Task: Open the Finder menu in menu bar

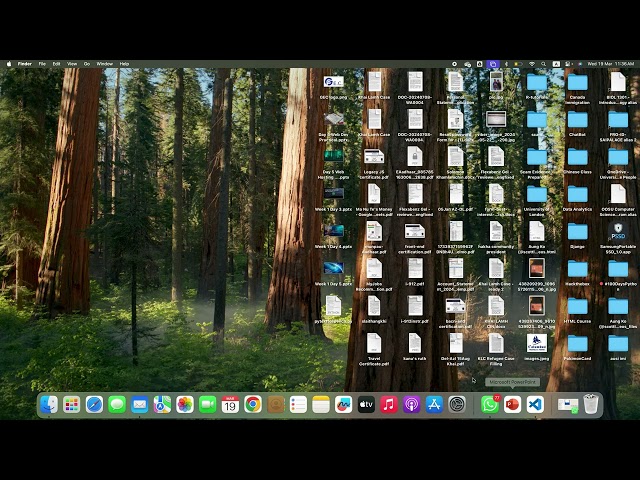Action: [x=24, y=64]
